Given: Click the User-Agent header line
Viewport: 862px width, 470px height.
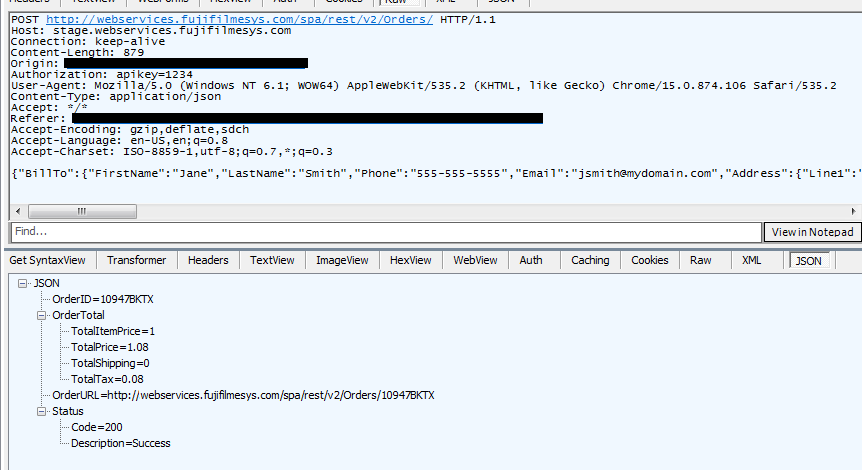Looking at the screenshot, I should pyautogui.click(x=423, y=86).
